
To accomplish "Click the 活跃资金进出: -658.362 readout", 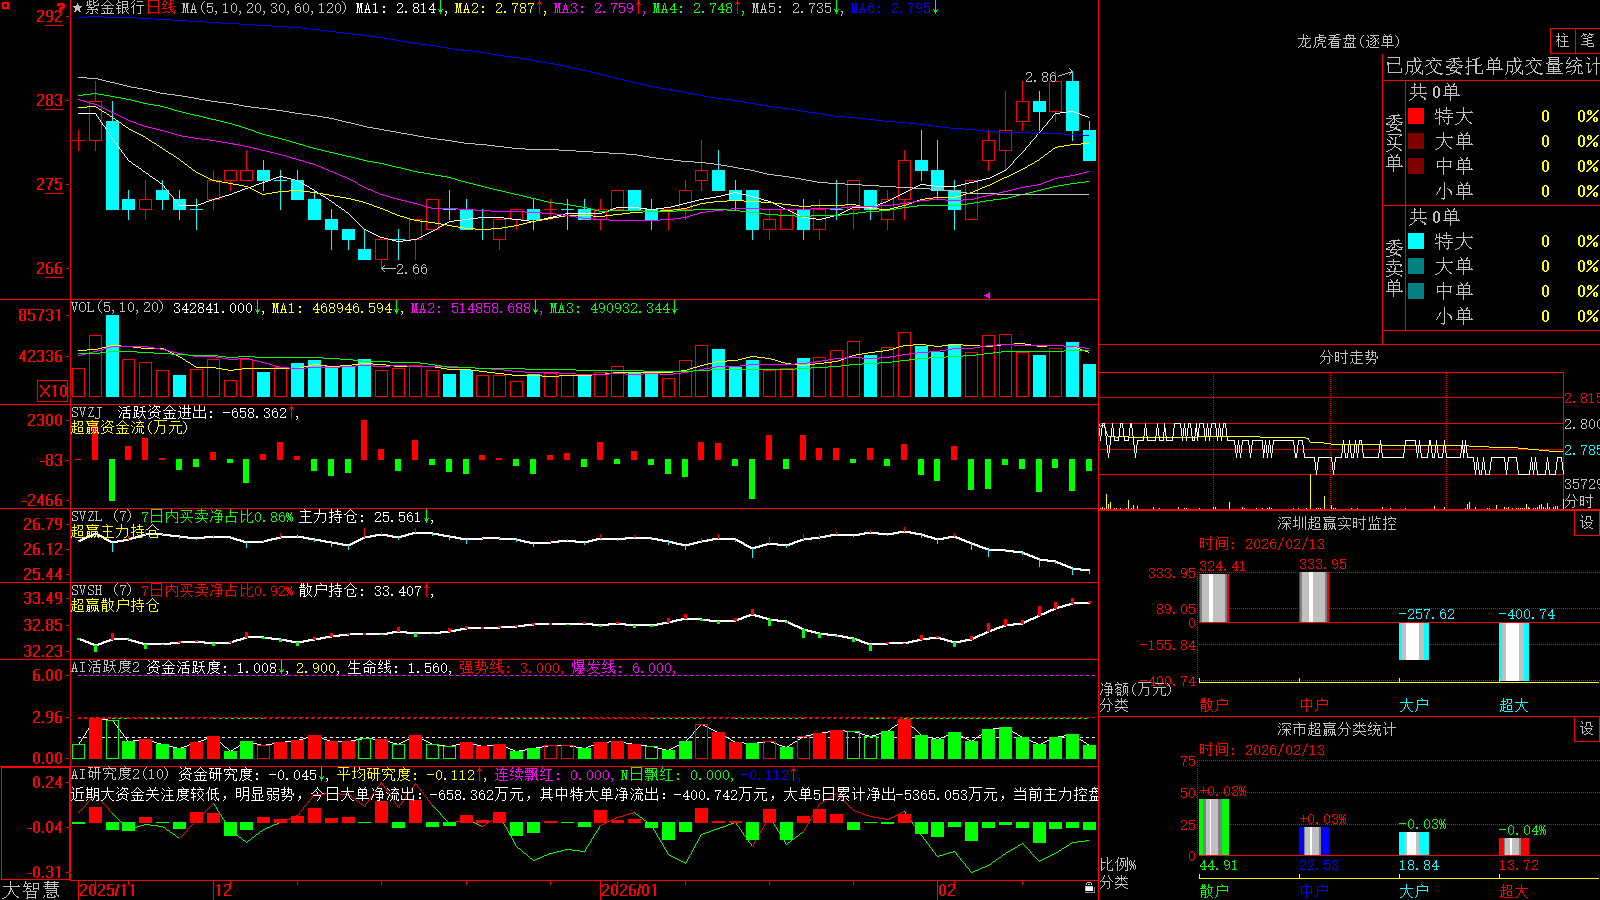I will (203, 412).
